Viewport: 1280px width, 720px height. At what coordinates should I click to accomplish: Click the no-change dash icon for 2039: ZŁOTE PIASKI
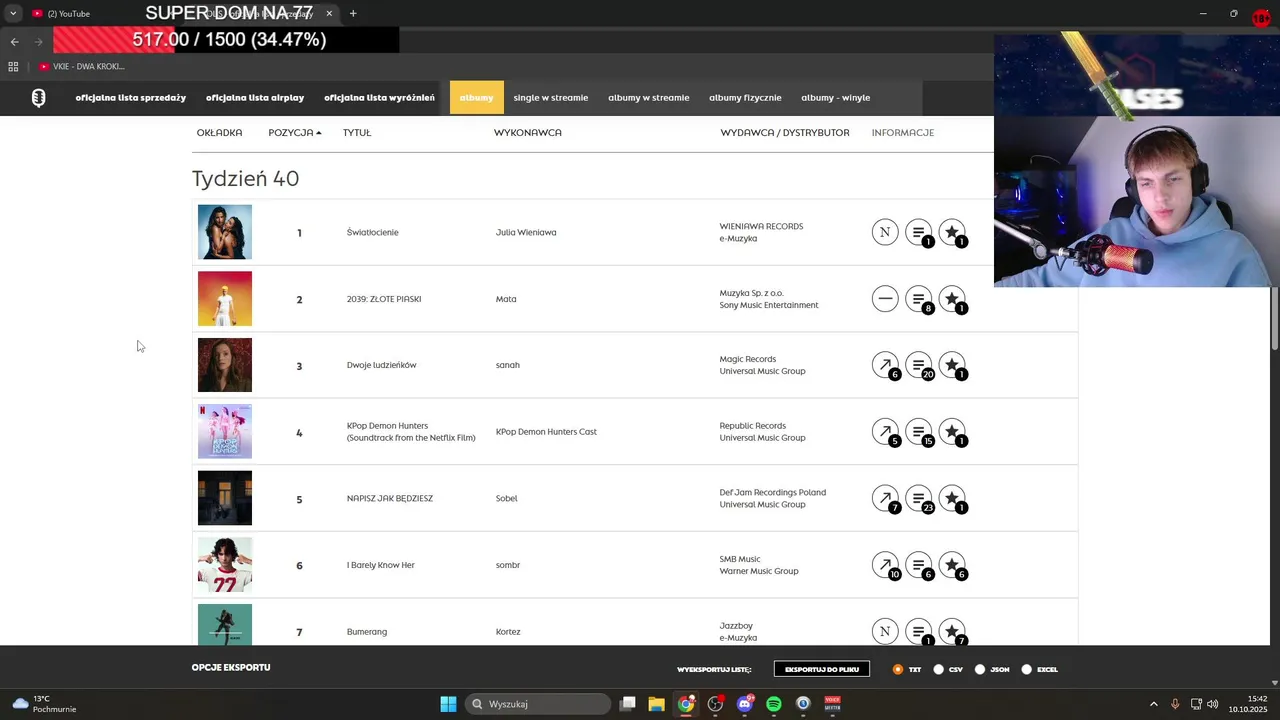tap(885, 299)
